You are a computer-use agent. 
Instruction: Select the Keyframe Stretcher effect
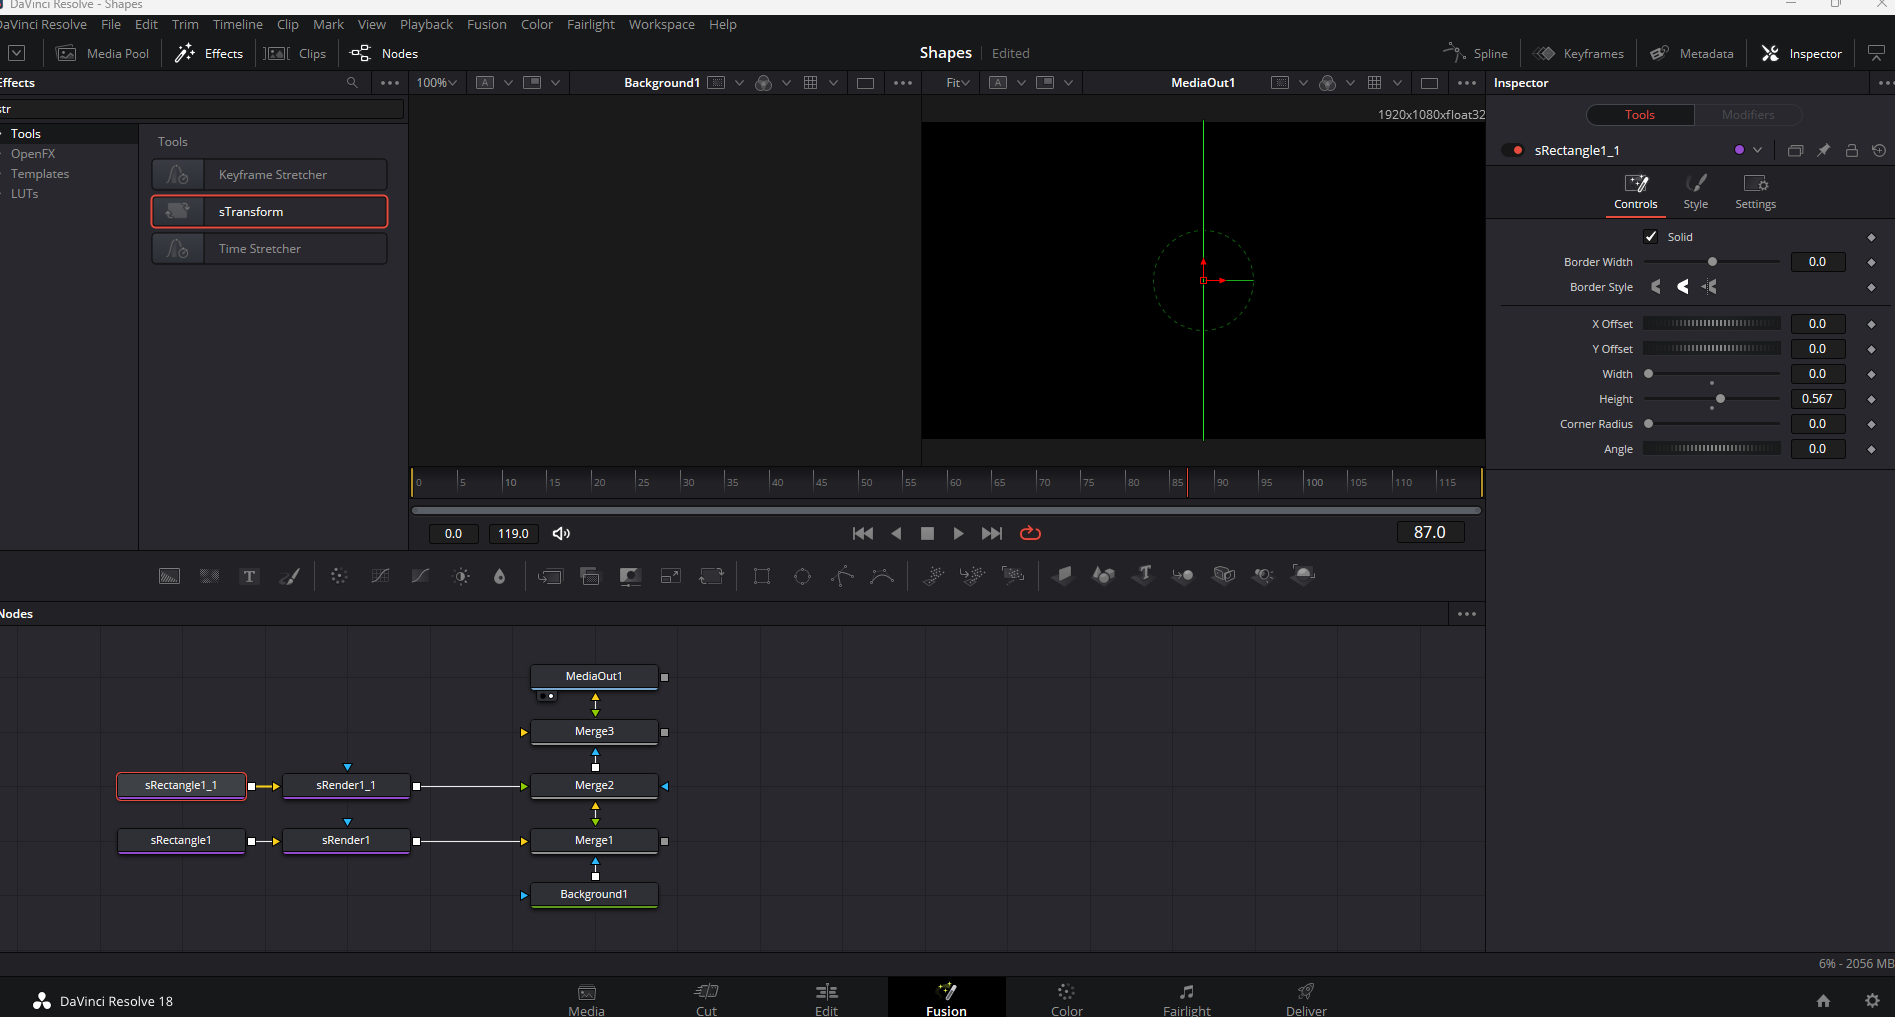pyautogui.click(x=270, y=175)
